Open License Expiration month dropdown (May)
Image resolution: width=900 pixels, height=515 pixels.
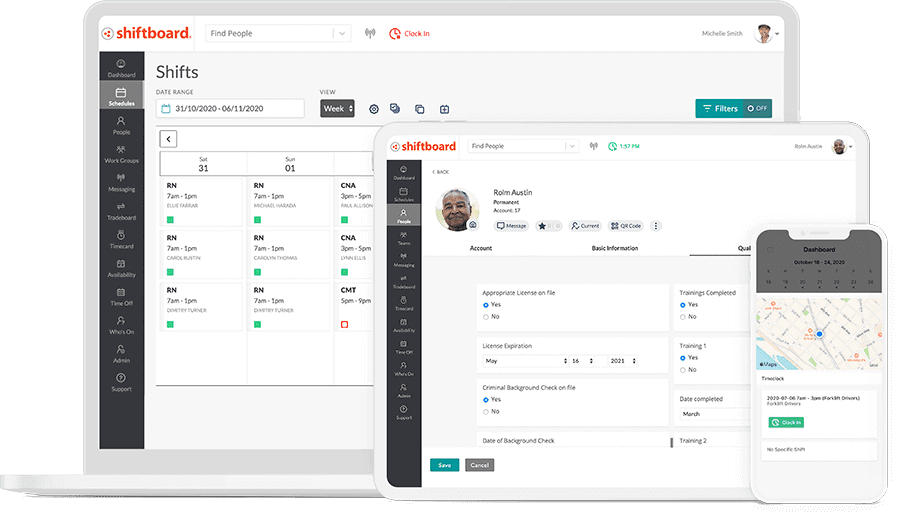point(526,361)
